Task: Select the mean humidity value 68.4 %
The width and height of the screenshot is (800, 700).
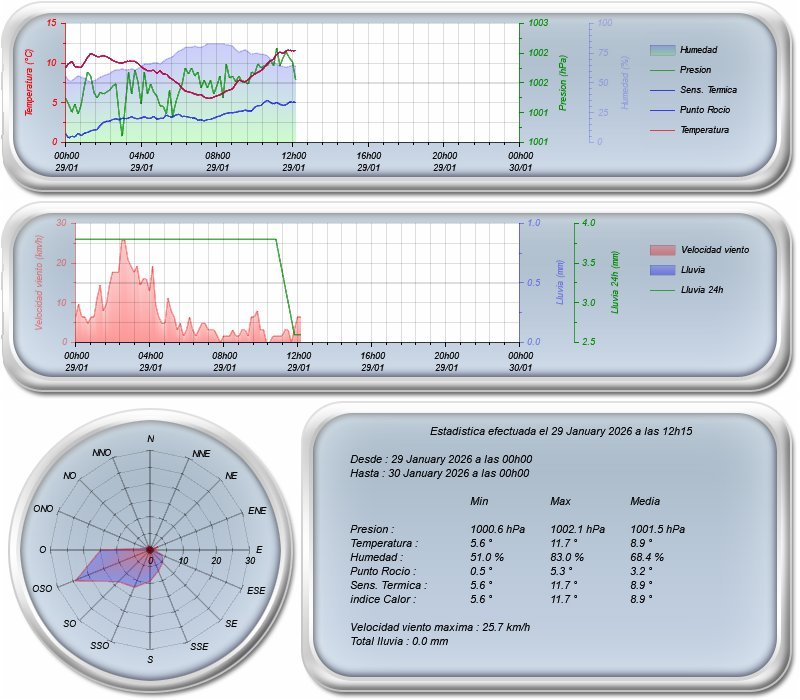Action: click(647, 557)
